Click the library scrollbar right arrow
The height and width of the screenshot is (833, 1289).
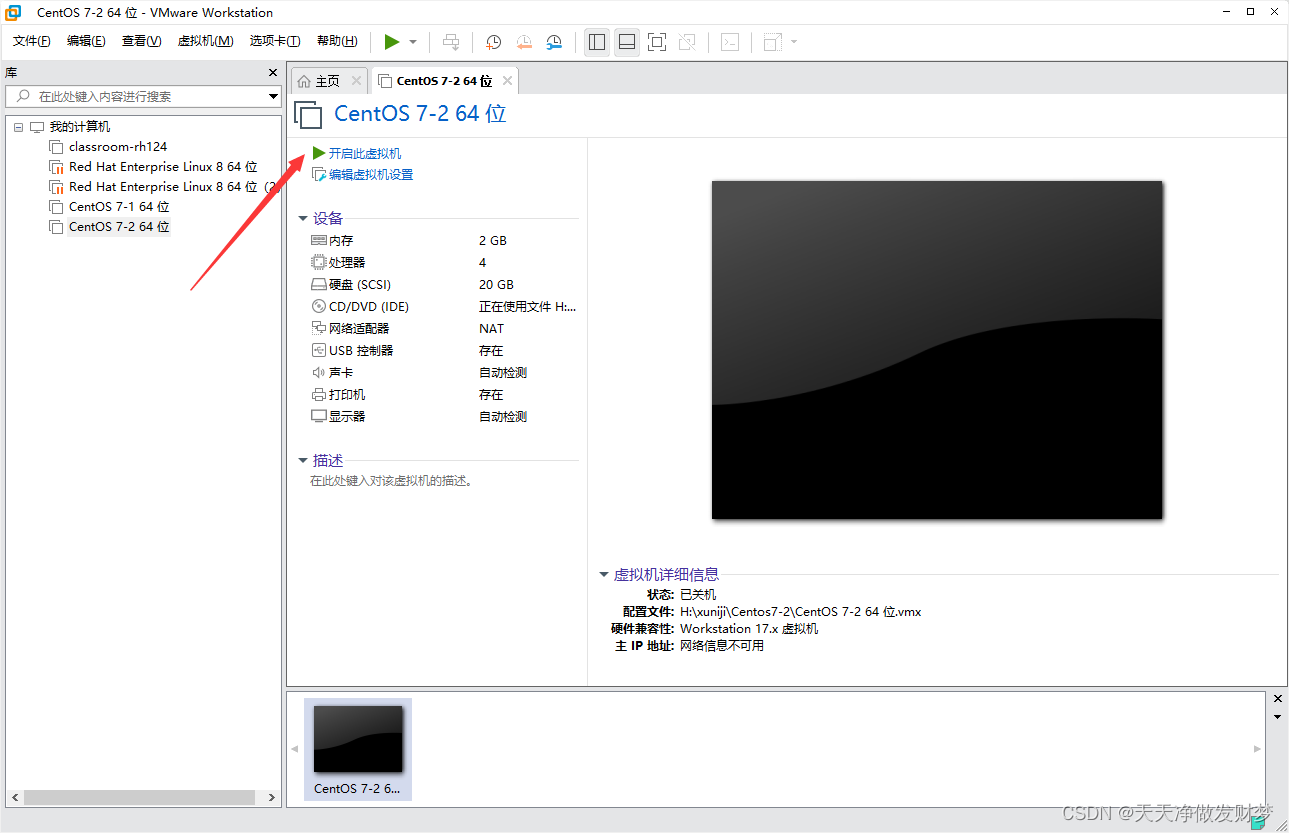coord(272,798)
